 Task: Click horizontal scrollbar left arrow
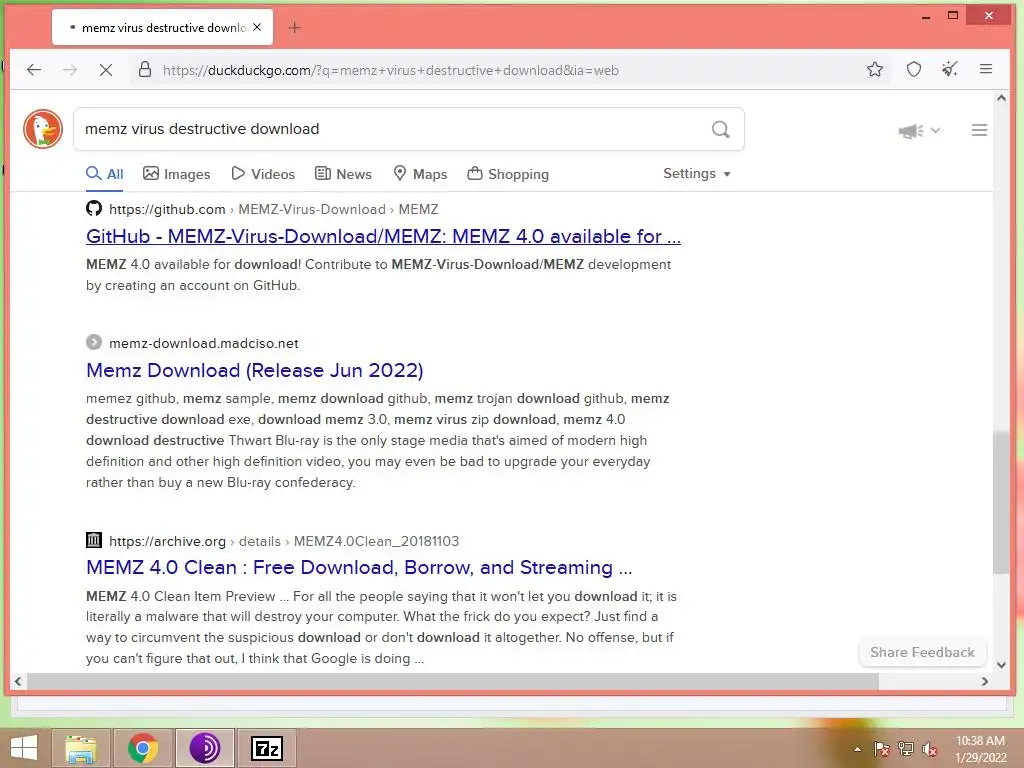click(x=18, y=681)
